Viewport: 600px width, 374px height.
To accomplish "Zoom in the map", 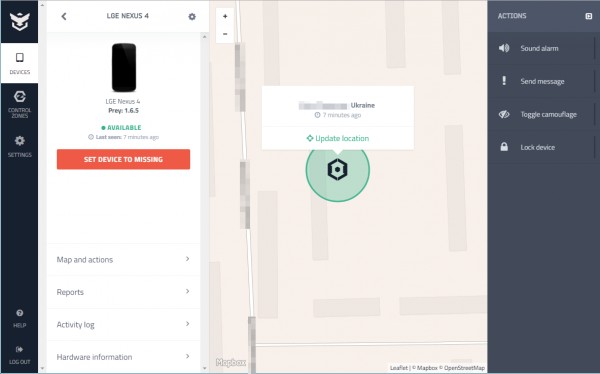I will point(225,16).
